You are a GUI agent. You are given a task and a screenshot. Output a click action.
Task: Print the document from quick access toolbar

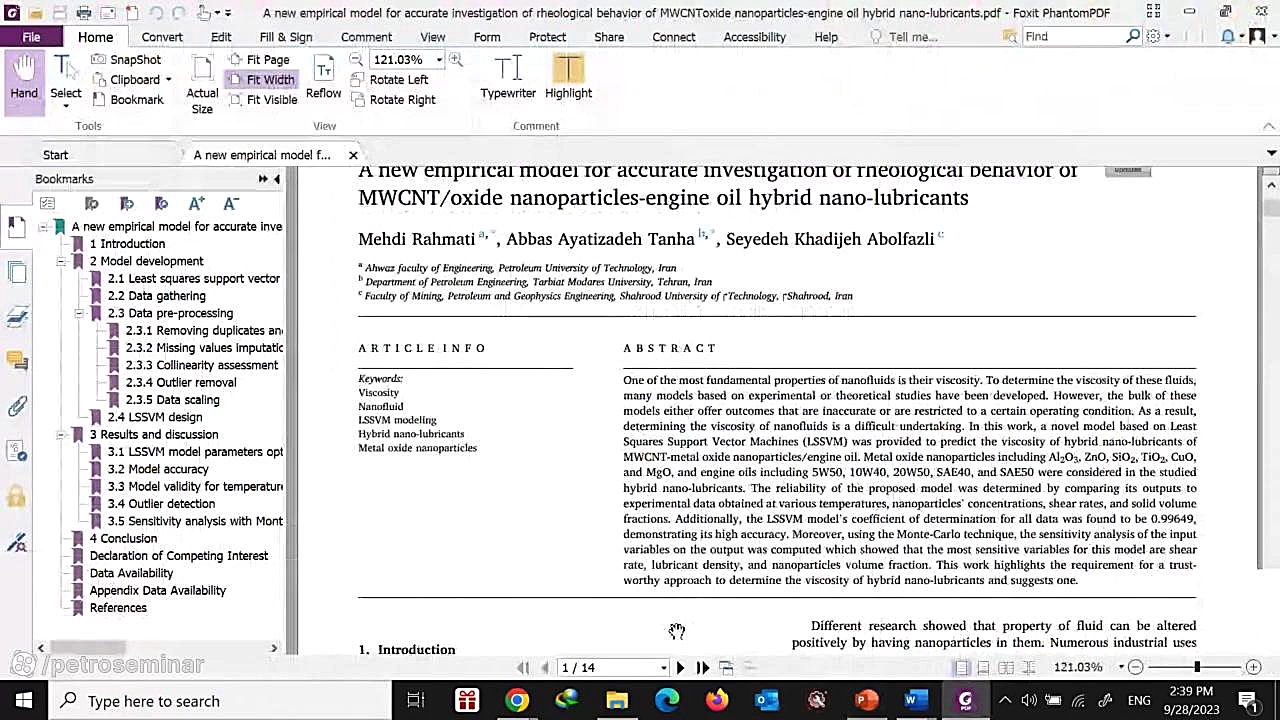[84, 13]
